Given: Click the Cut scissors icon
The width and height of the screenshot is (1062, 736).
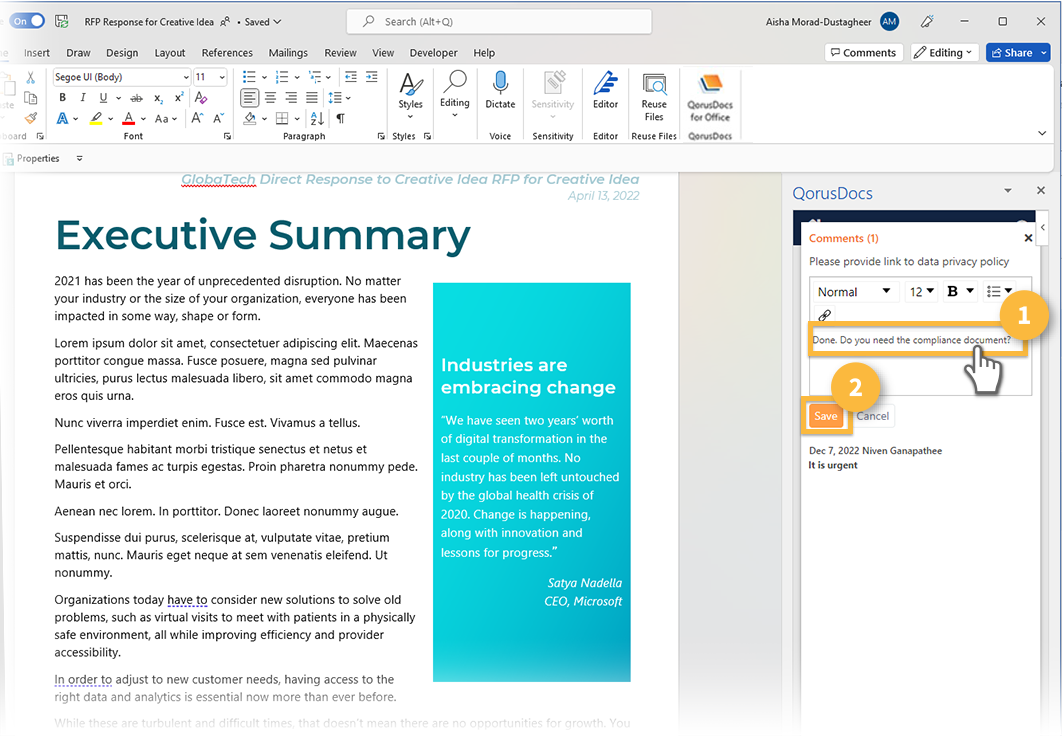Looking at the screenshot, I should (30, 78).
